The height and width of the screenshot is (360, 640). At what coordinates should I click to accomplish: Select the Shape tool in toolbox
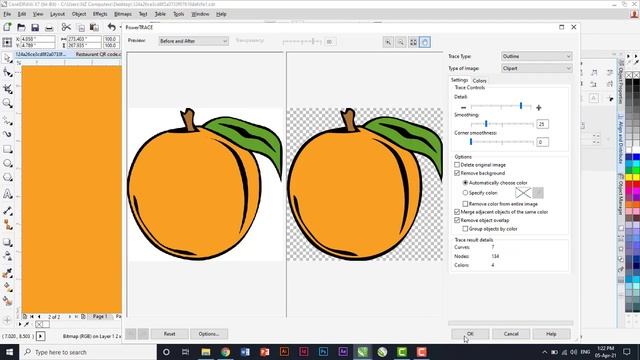point(7,73)
